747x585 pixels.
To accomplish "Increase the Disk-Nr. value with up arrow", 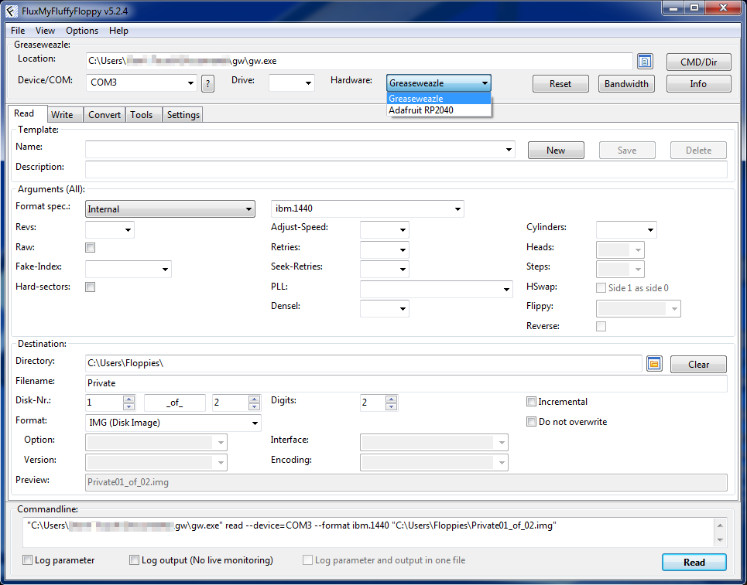I will (129, 399).
